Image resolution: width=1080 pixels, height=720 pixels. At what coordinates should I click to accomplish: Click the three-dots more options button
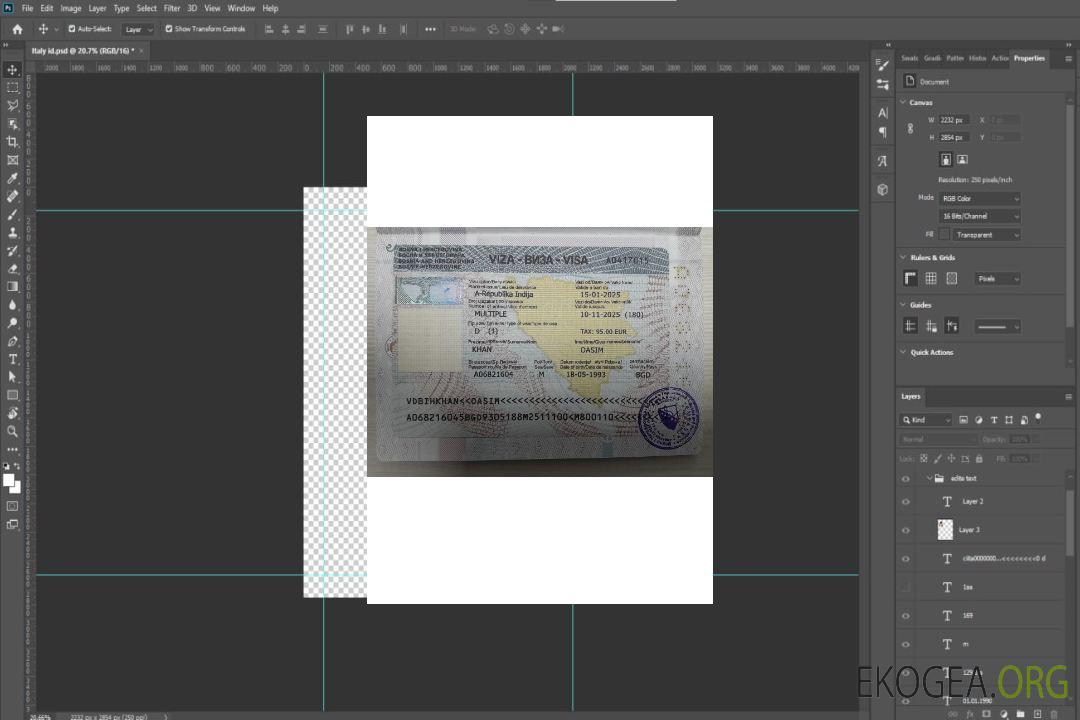(x=430, y=29)
